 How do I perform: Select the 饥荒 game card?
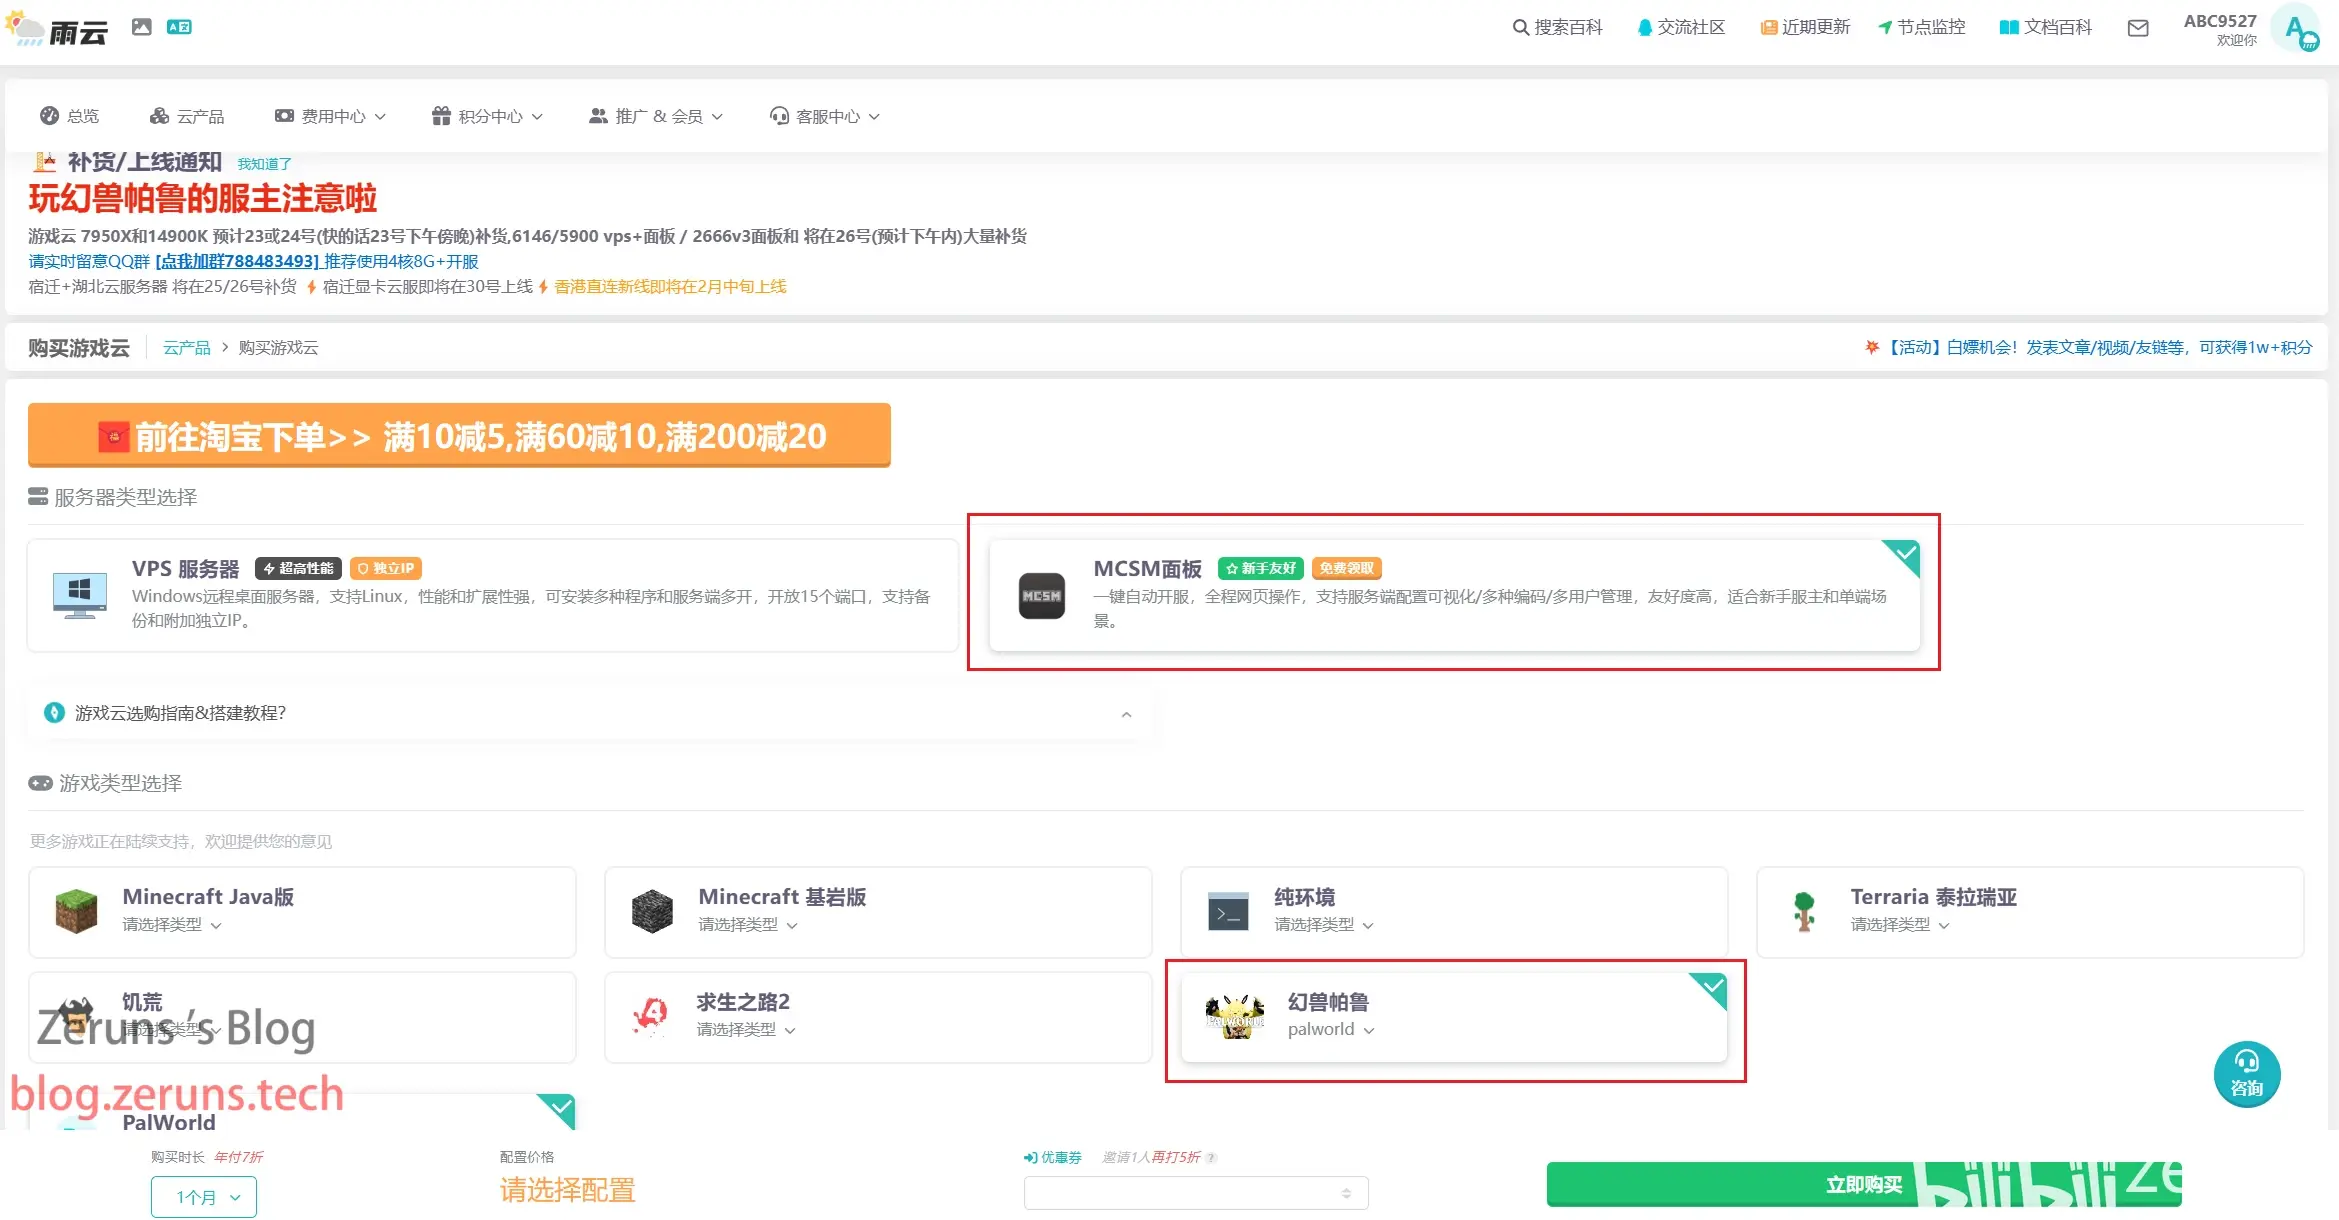302,1017
